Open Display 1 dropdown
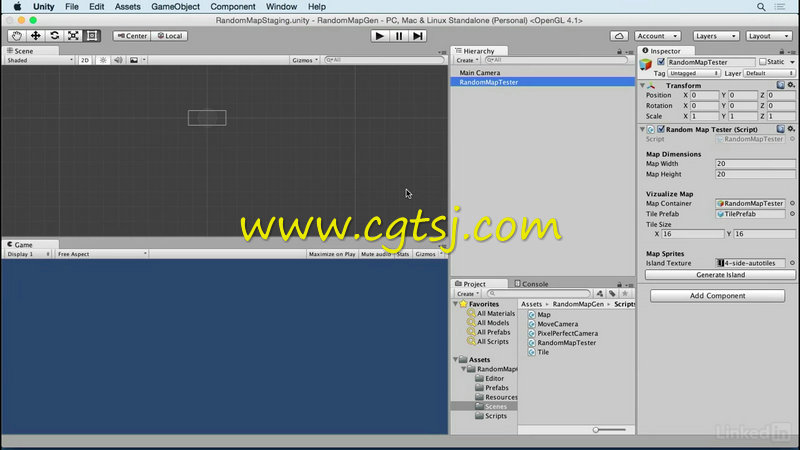800x450 pixels. (28, 254)
